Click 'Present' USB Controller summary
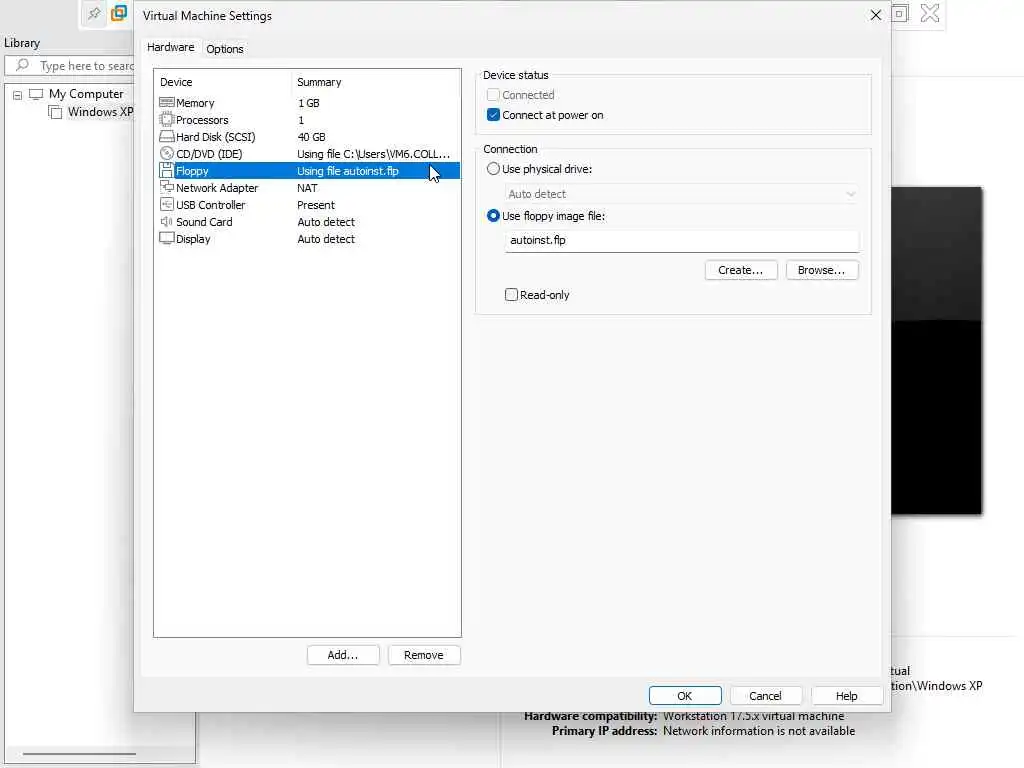Image resolution: width=1024 pixels, height=768 pixels. point(316,205)
